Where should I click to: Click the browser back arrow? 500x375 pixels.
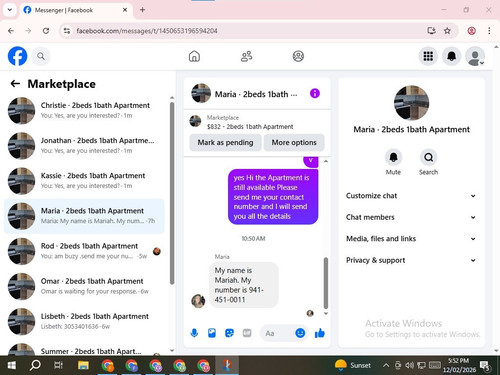11,31
